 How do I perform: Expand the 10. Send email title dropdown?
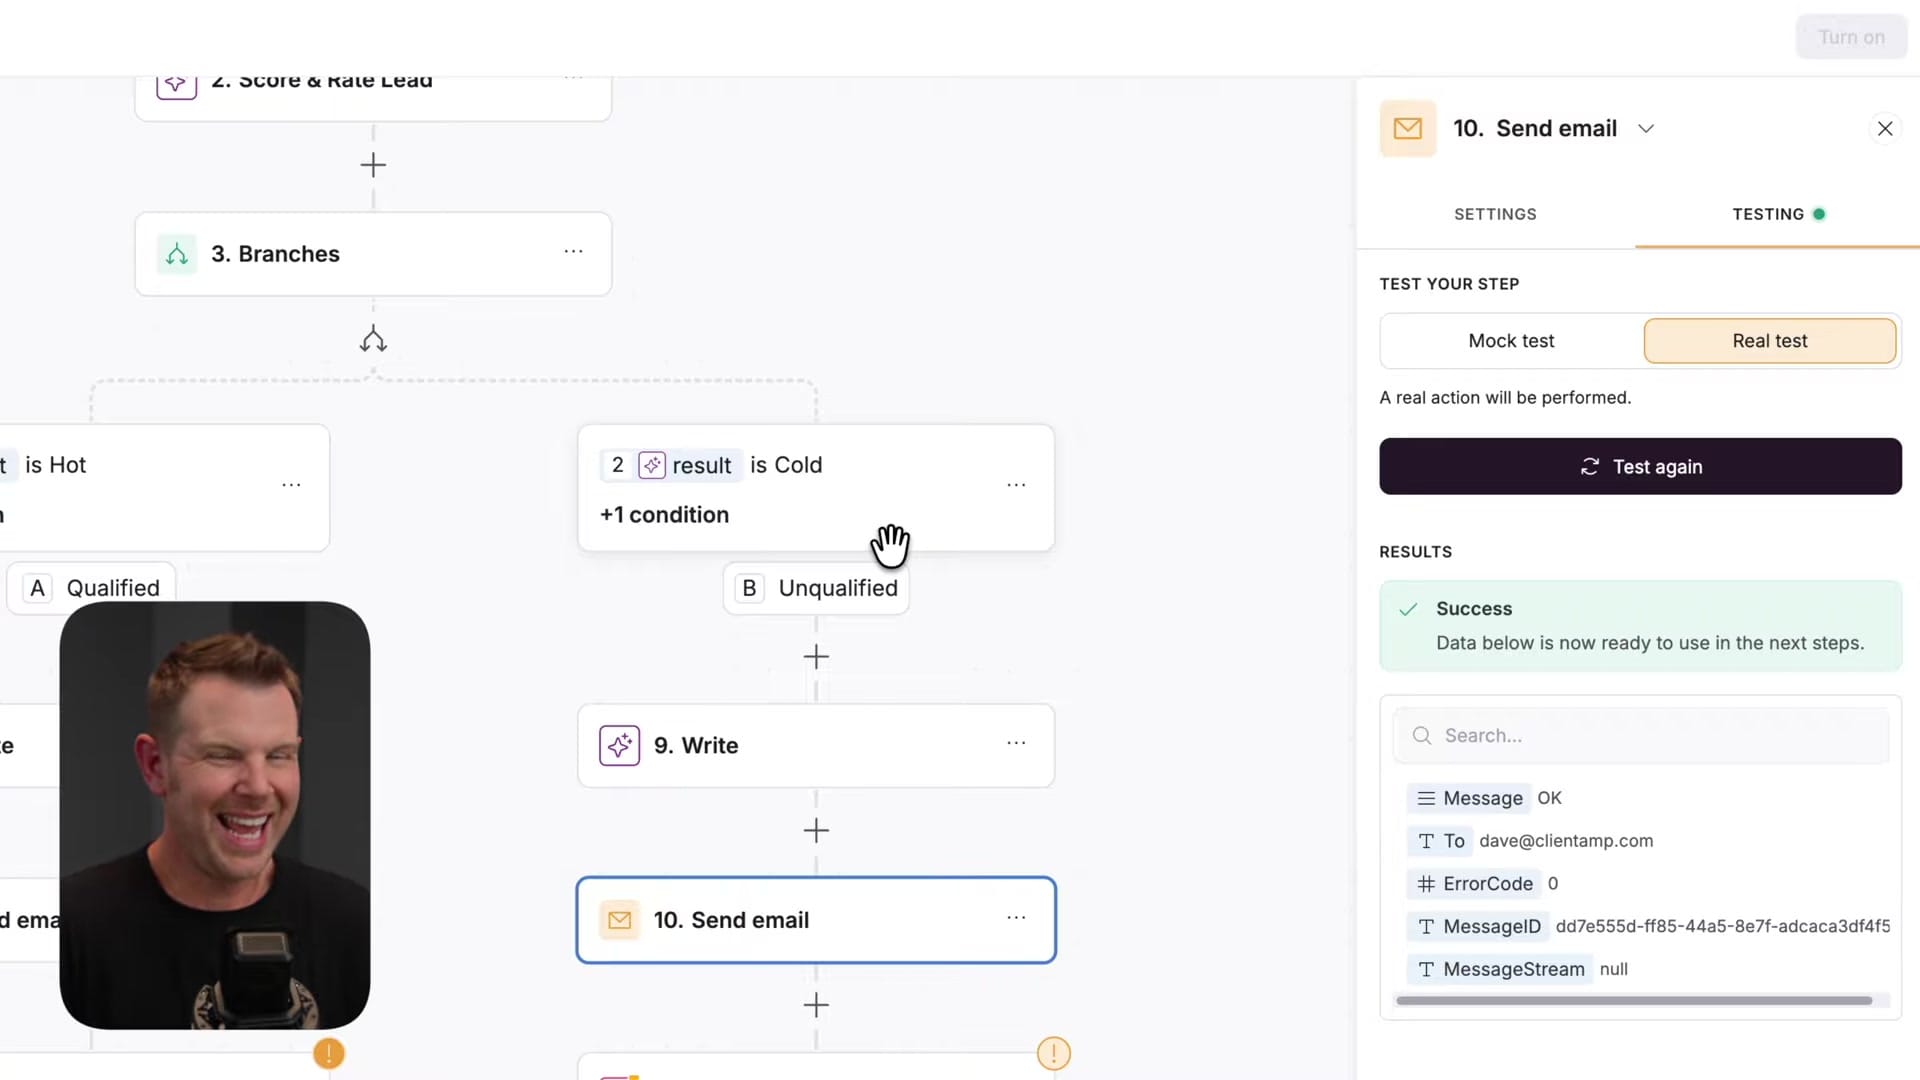(x=1646, y=129)
